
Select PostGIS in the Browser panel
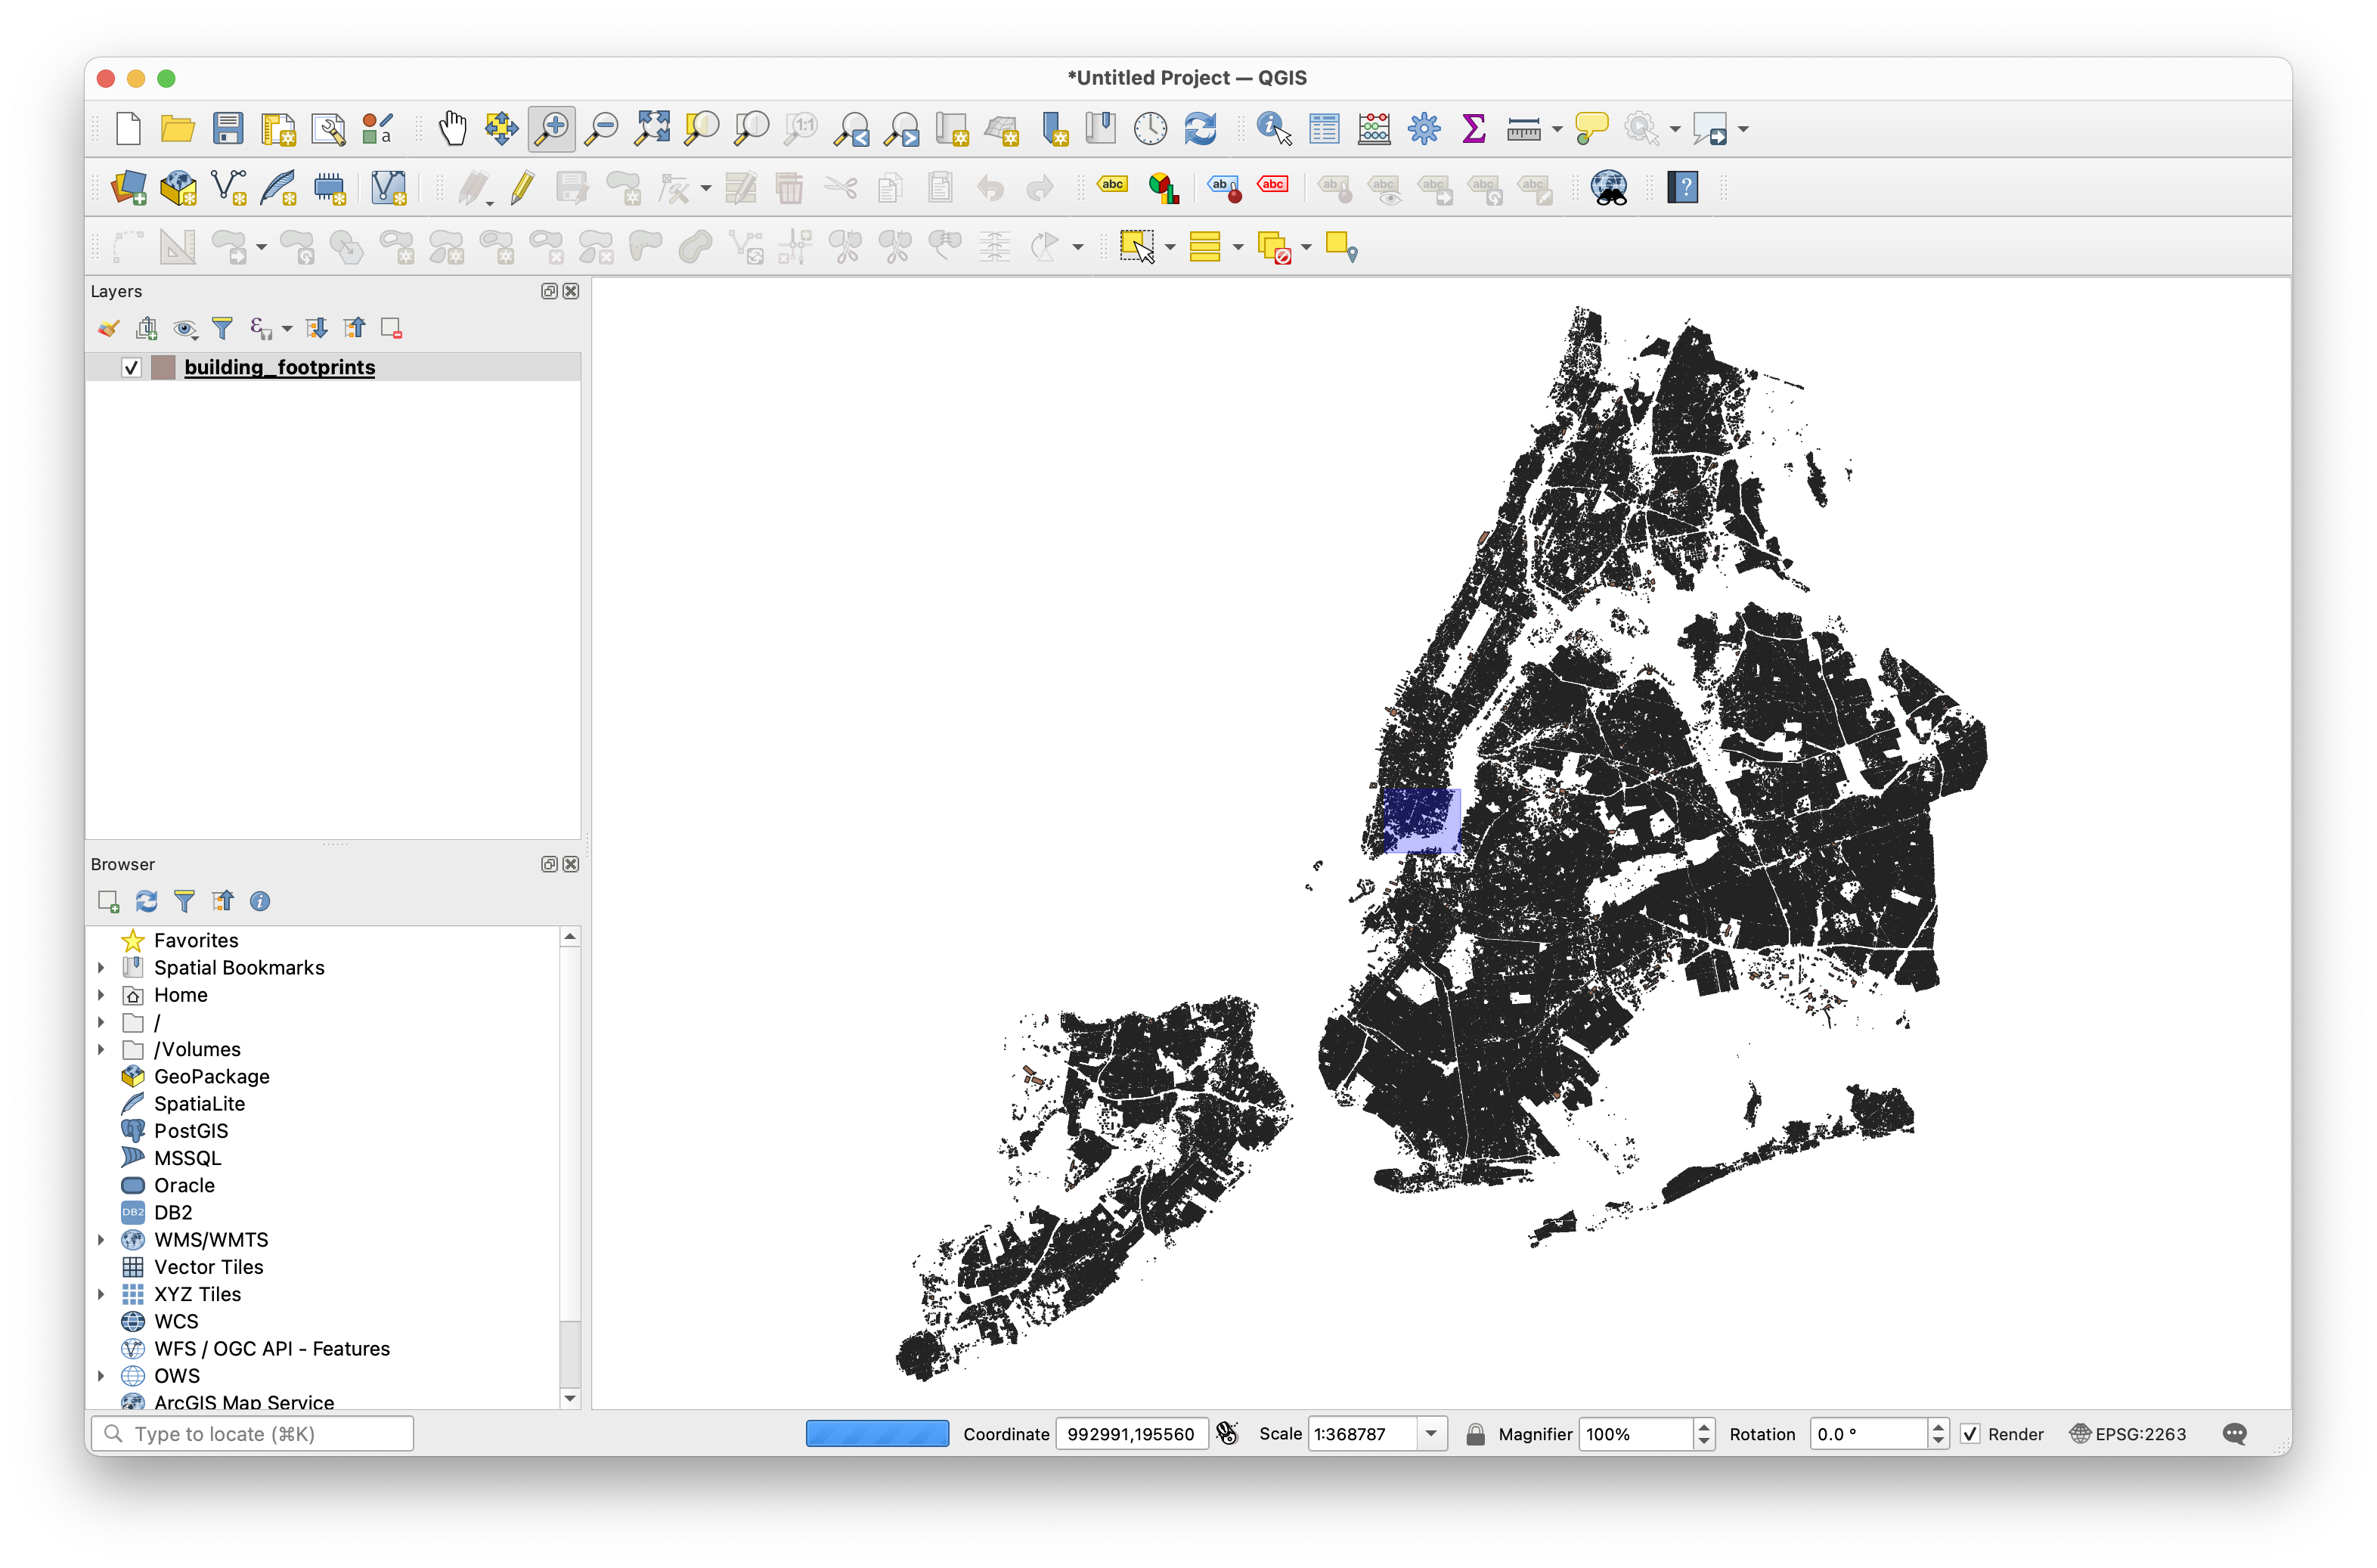click(x=190, y=1131)
